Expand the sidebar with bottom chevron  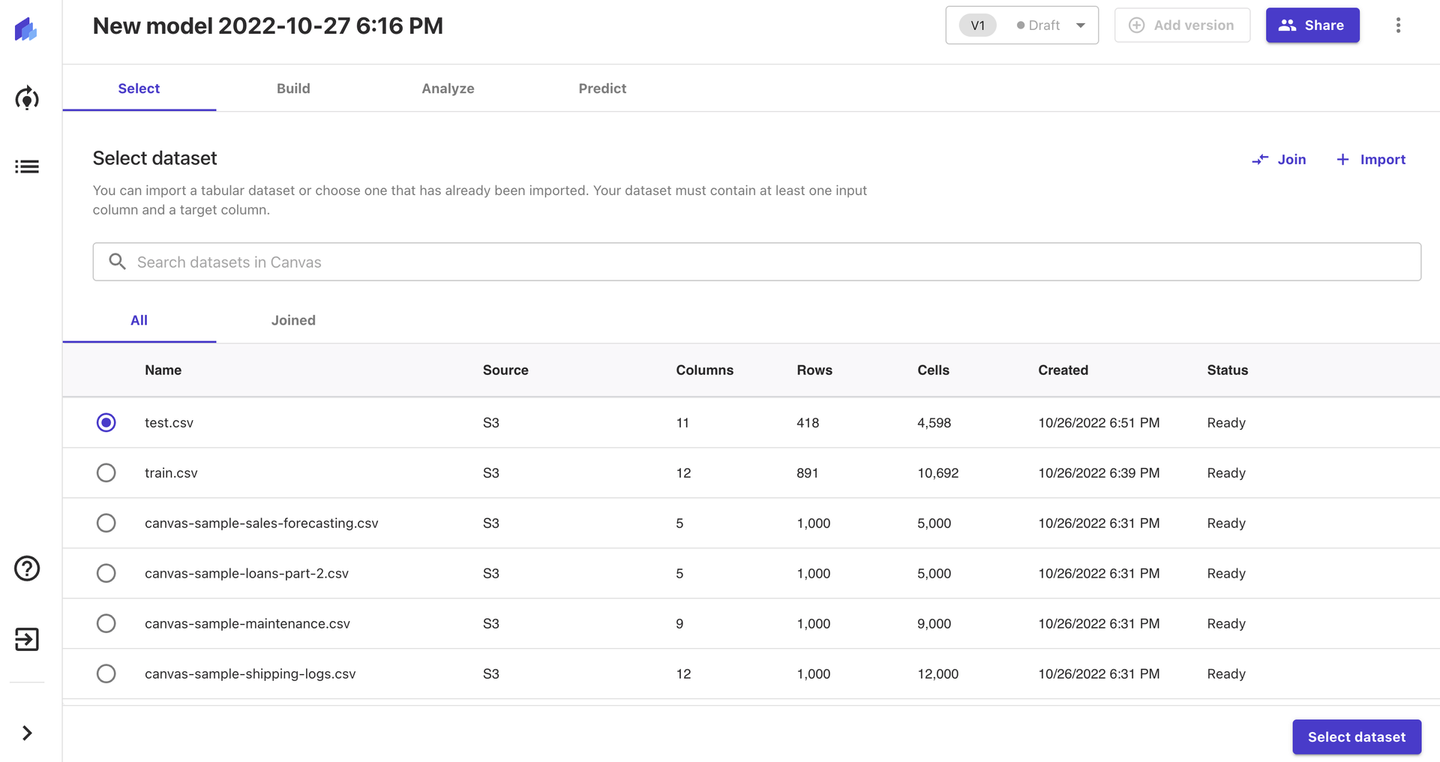(x=27, y=733)
